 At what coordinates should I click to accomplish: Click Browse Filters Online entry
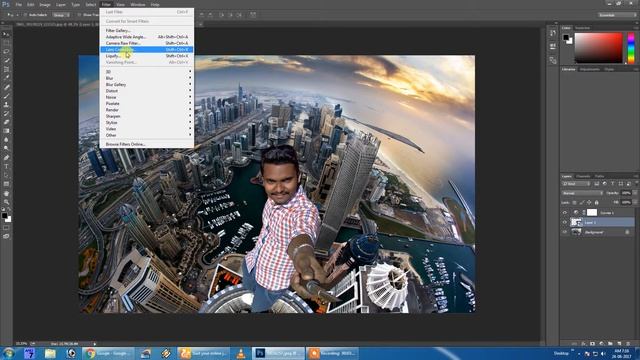point(147,144)
